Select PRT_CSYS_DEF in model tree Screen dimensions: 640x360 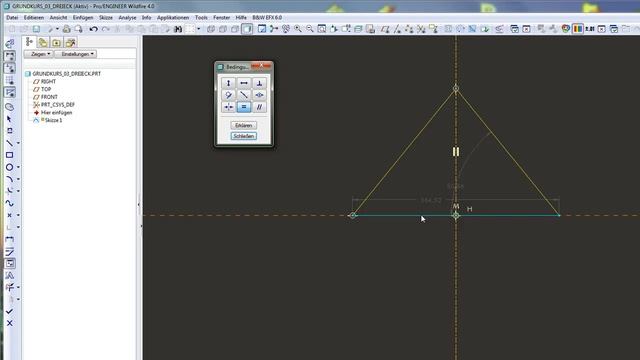58,105
